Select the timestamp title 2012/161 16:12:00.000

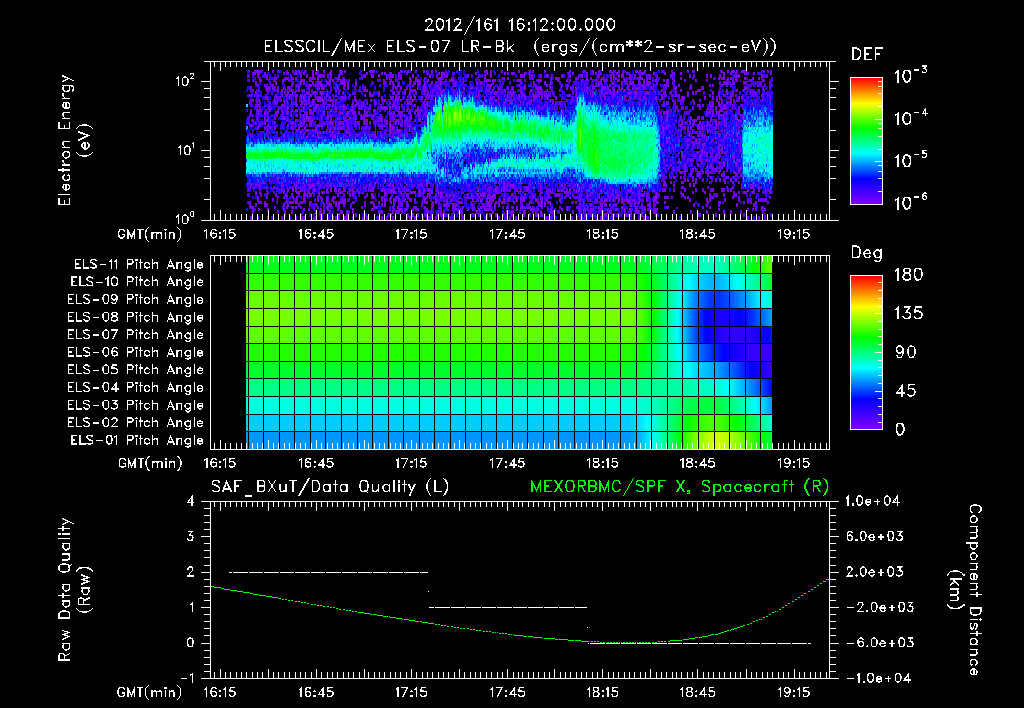(520, 25)
